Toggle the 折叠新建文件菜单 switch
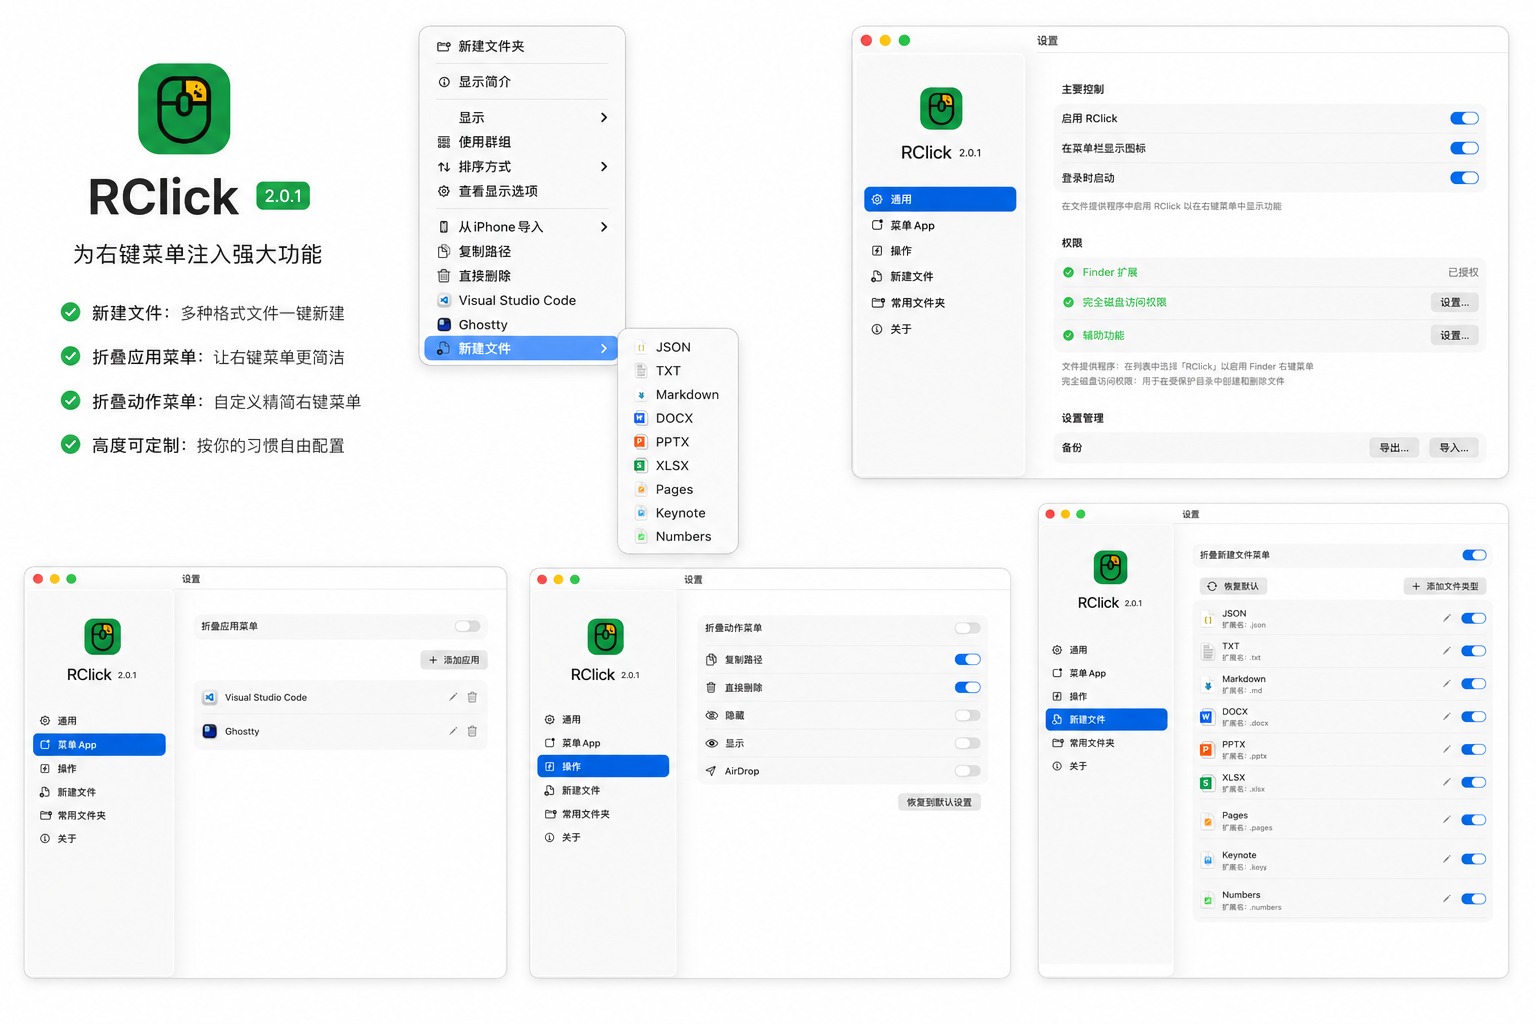 pyautogui.click(x=1474, y=555)
